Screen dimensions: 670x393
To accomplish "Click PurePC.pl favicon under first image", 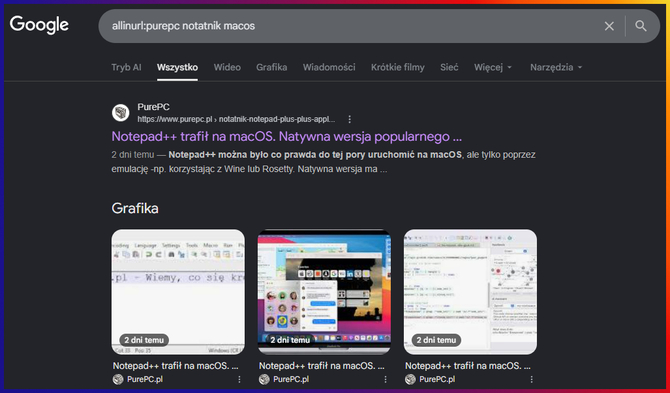I will pyautogui.click(x=118, y=379).
